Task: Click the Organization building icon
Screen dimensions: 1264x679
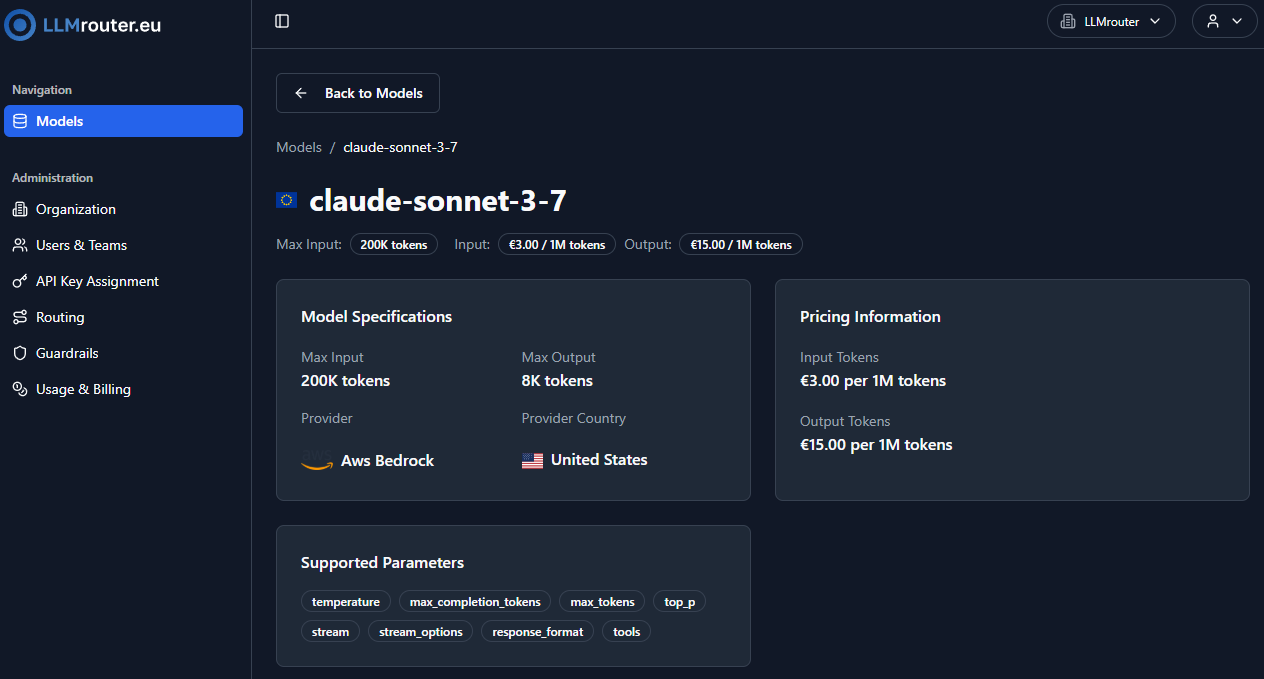Action: click(x=20, y=209)
